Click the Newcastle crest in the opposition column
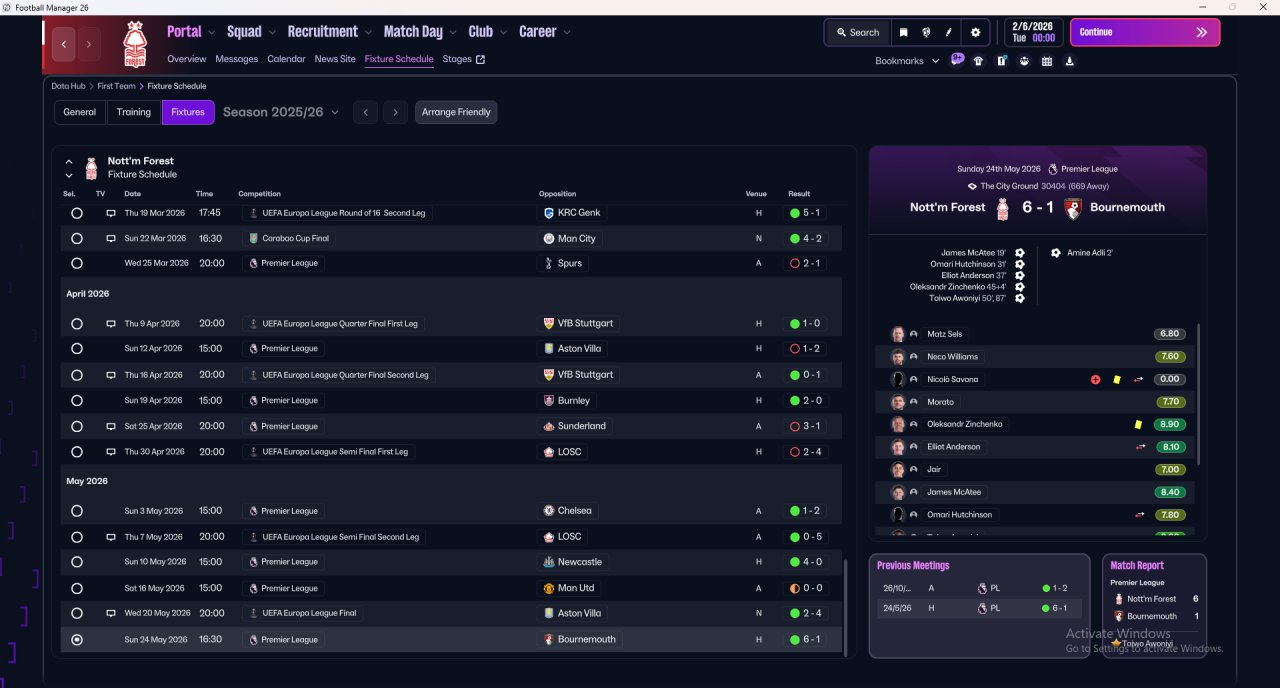The image size is (1280, 688). click(x=549, y=562)
